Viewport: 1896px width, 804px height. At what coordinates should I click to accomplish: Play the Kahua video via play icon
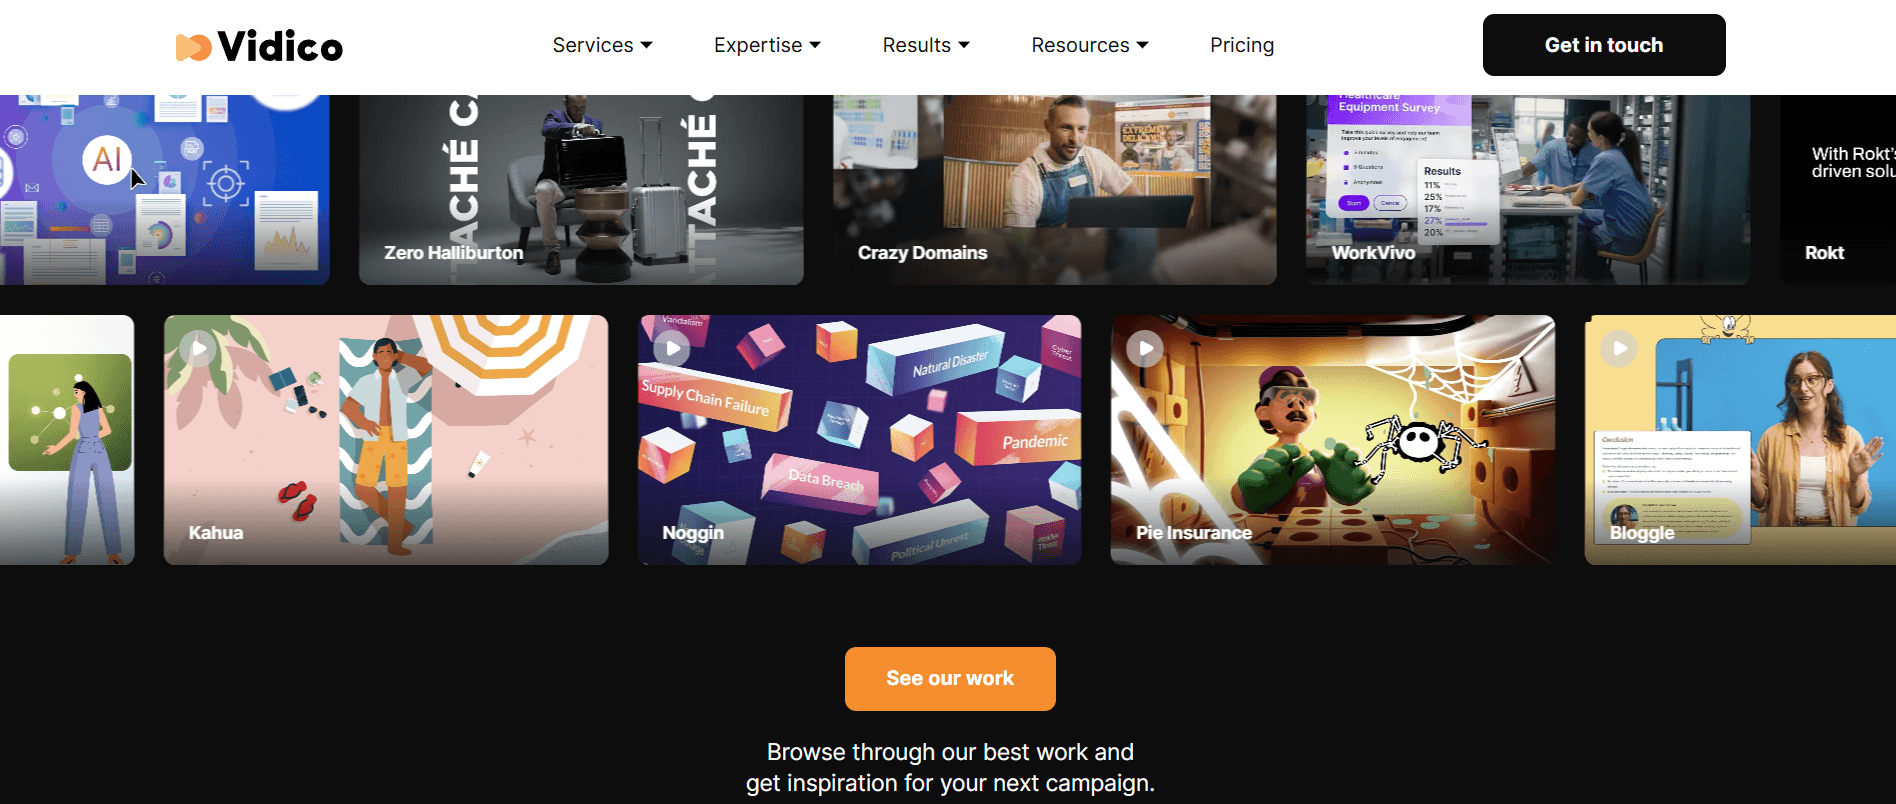199,348
